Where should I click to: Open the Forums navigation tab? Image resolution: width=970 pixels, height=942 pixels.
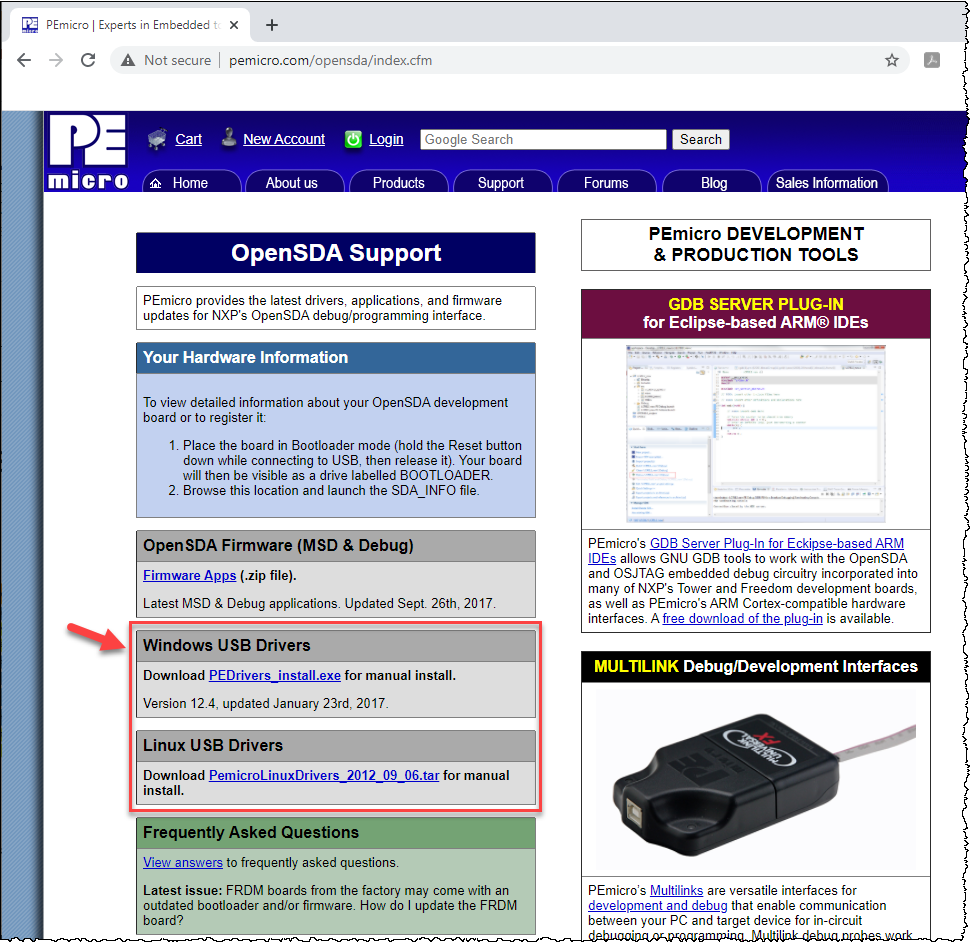tap(606, 181)
